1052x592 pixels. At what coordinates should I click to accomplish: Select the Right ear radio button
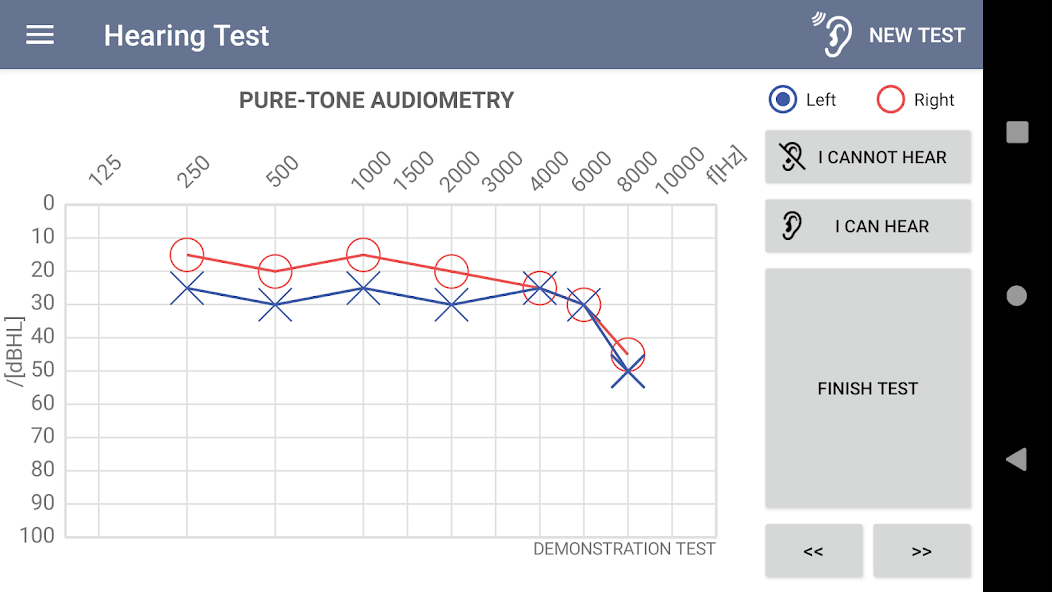890,99
